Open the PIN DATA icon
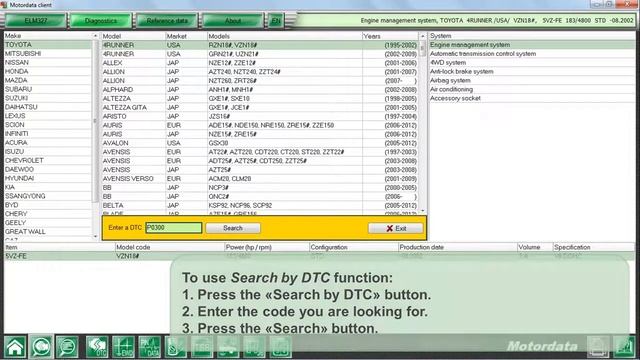 pyautogui.click(x=150, y=347)
